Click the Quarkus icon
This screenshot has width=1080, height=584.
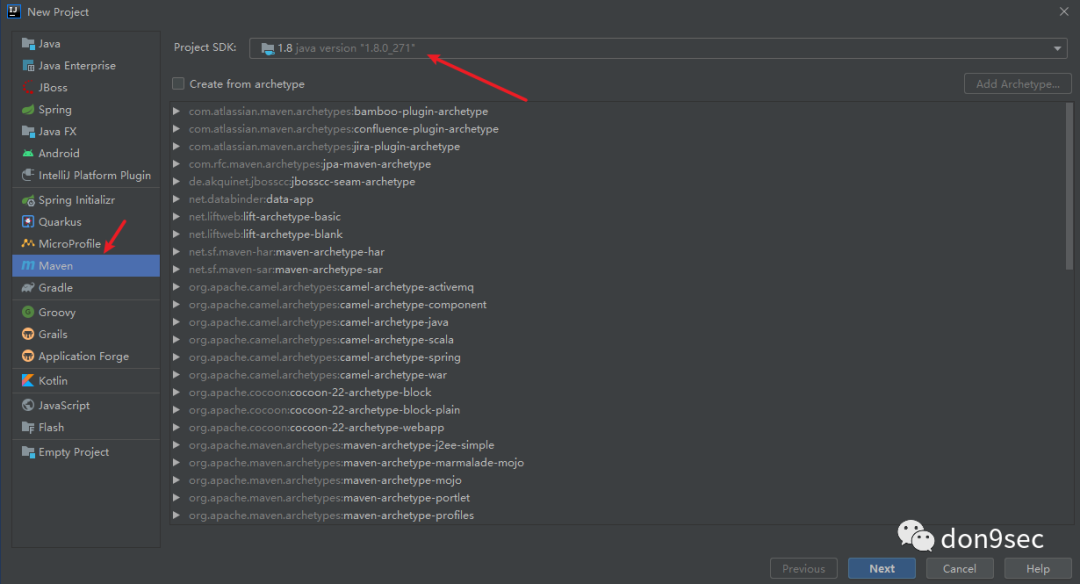tap(28, 222)
